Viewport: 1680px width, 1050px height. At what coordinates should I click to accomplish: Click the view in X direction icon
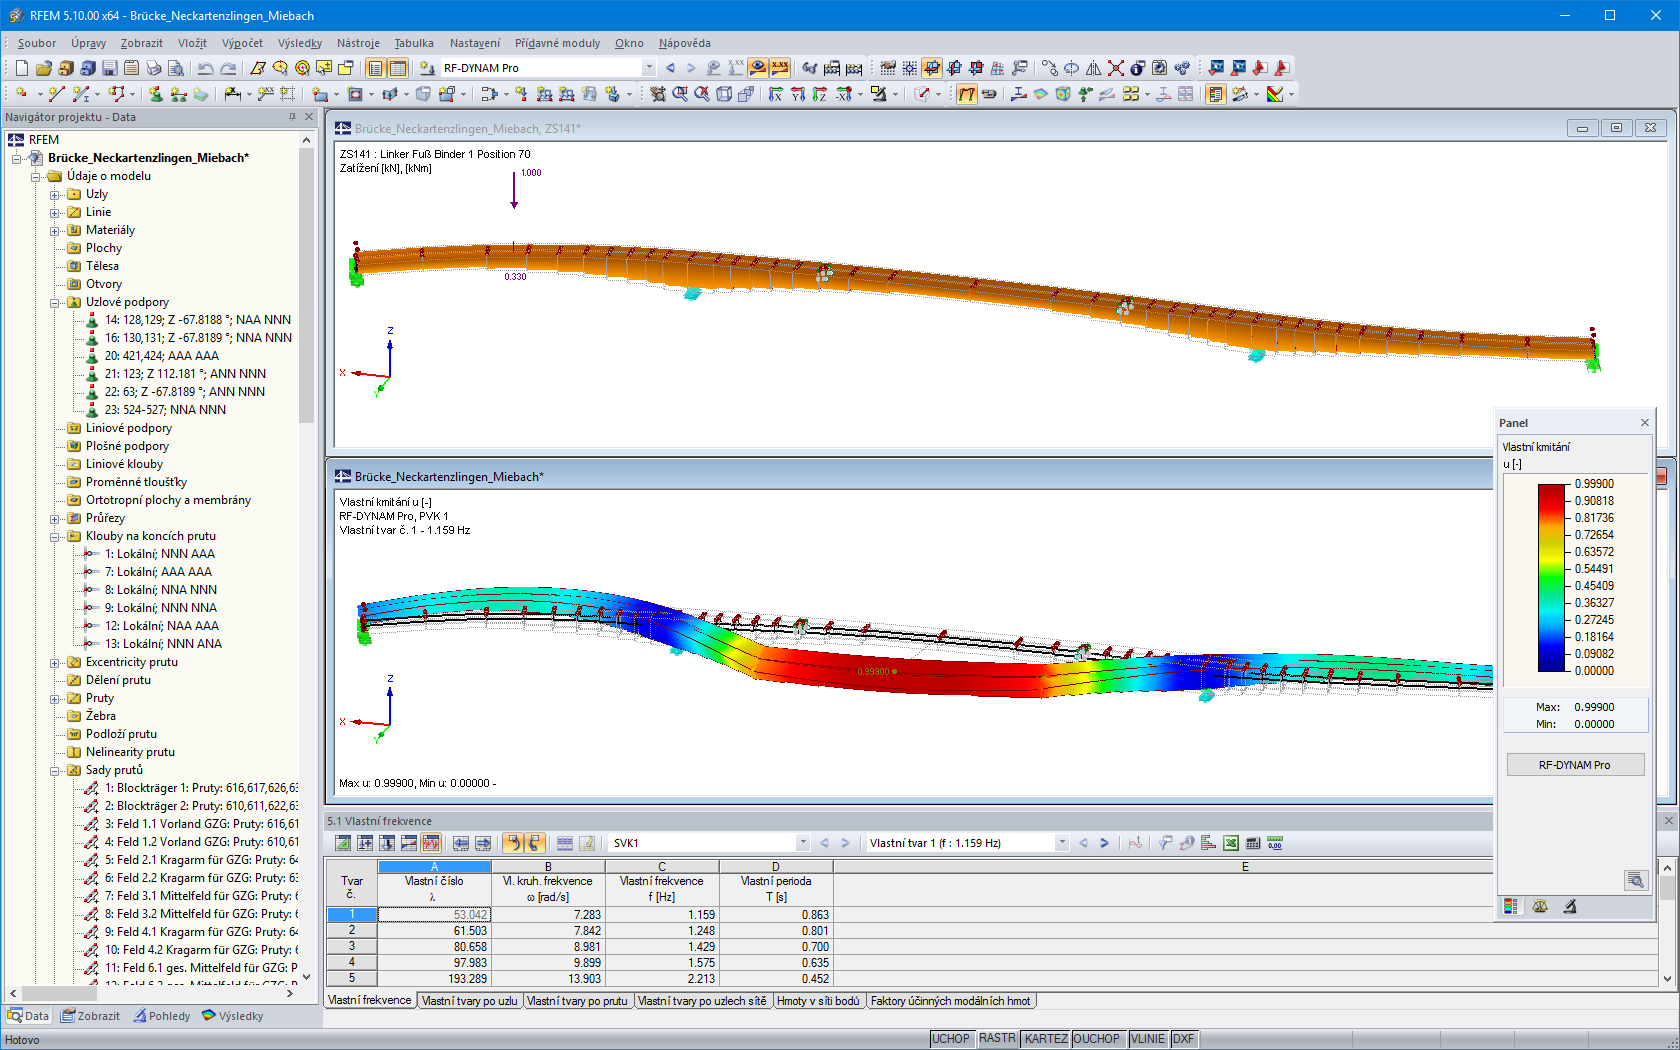click(776, 94)
